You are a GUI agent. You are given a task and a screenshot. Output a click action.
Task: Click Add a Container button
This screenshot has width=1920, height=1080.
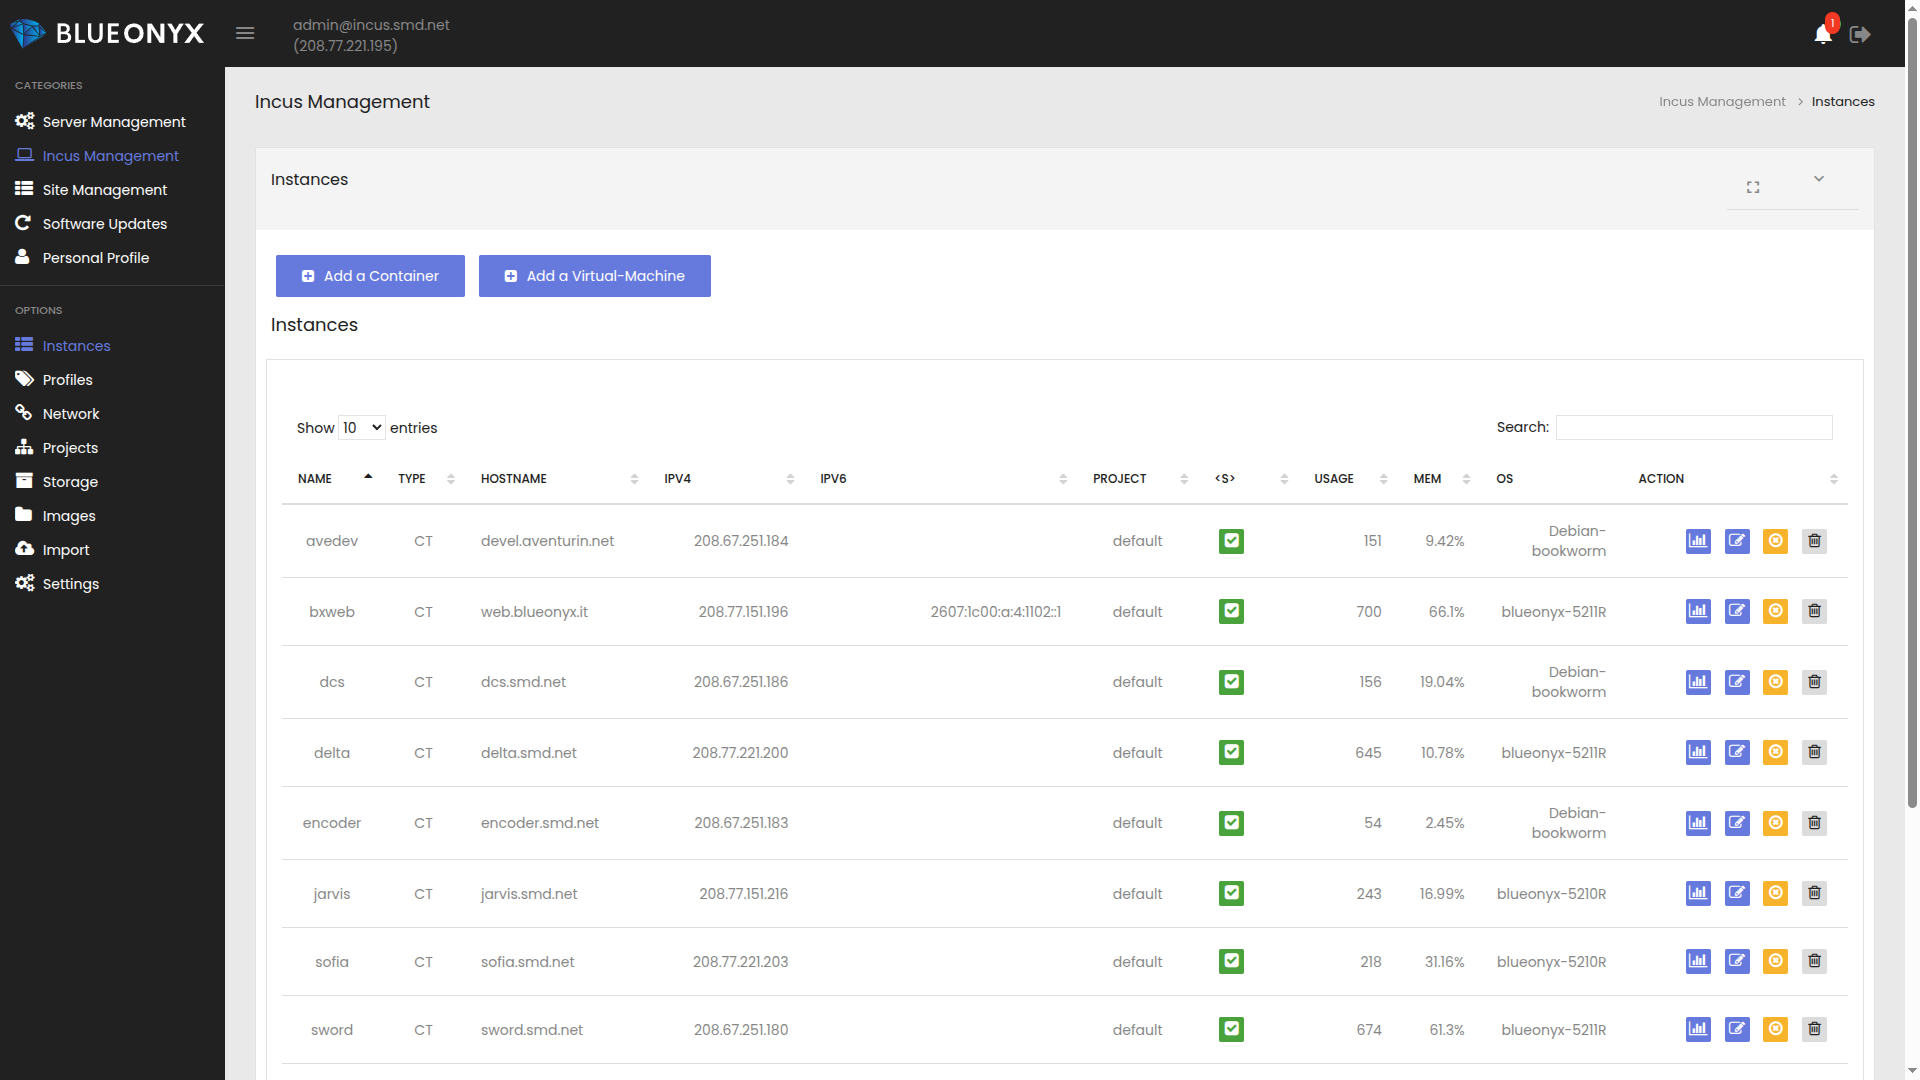[x=370, y=276]
